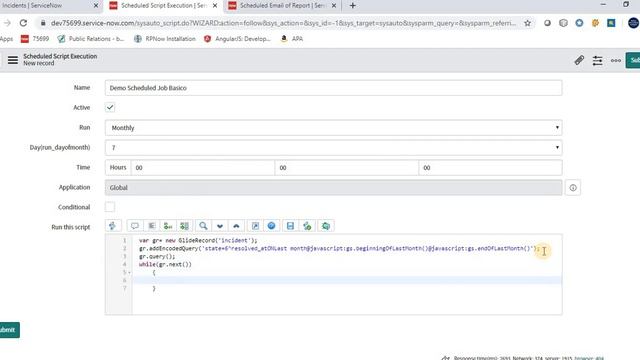
Task: Bookmark page with the star icon
Action: (x=528, y=23)
